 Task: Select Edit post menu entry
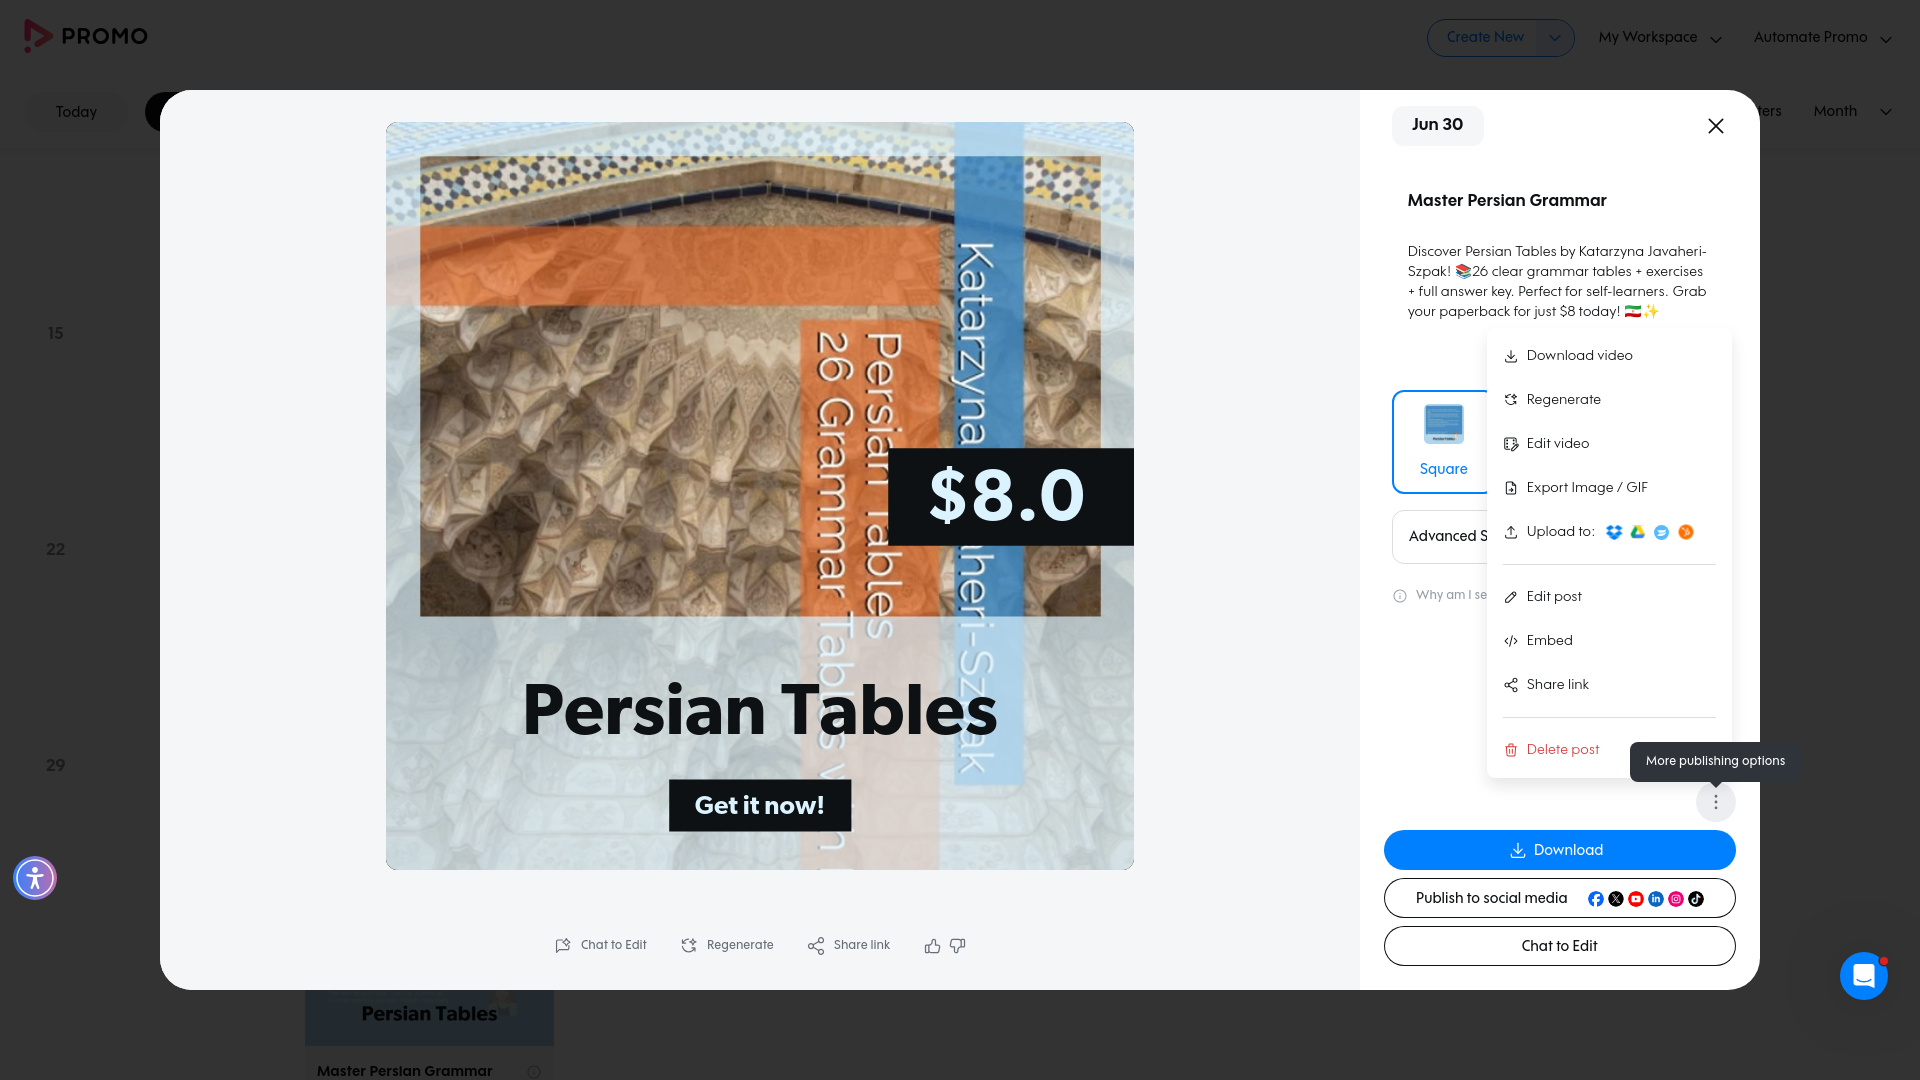(1609, 597)
